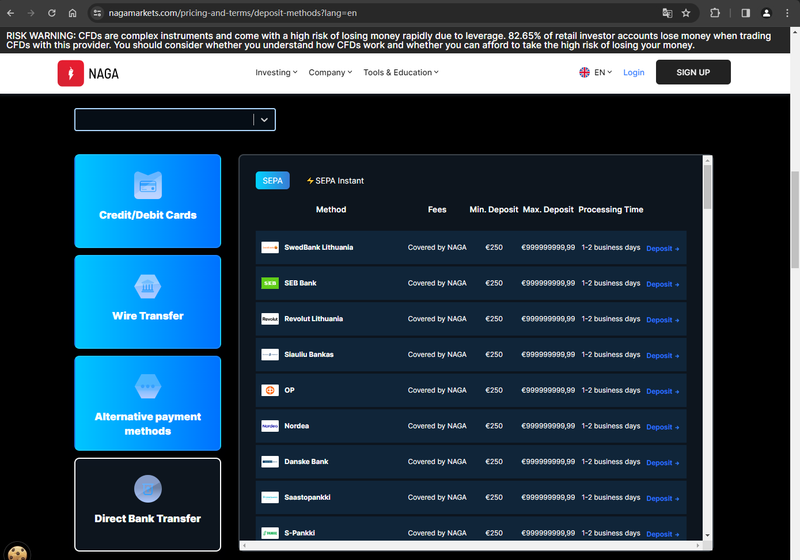Click the Nordea bank logo

(270, 426)
